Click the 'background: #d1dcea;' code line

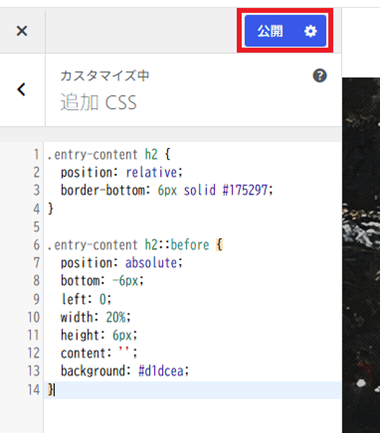(x=125, y=371)
